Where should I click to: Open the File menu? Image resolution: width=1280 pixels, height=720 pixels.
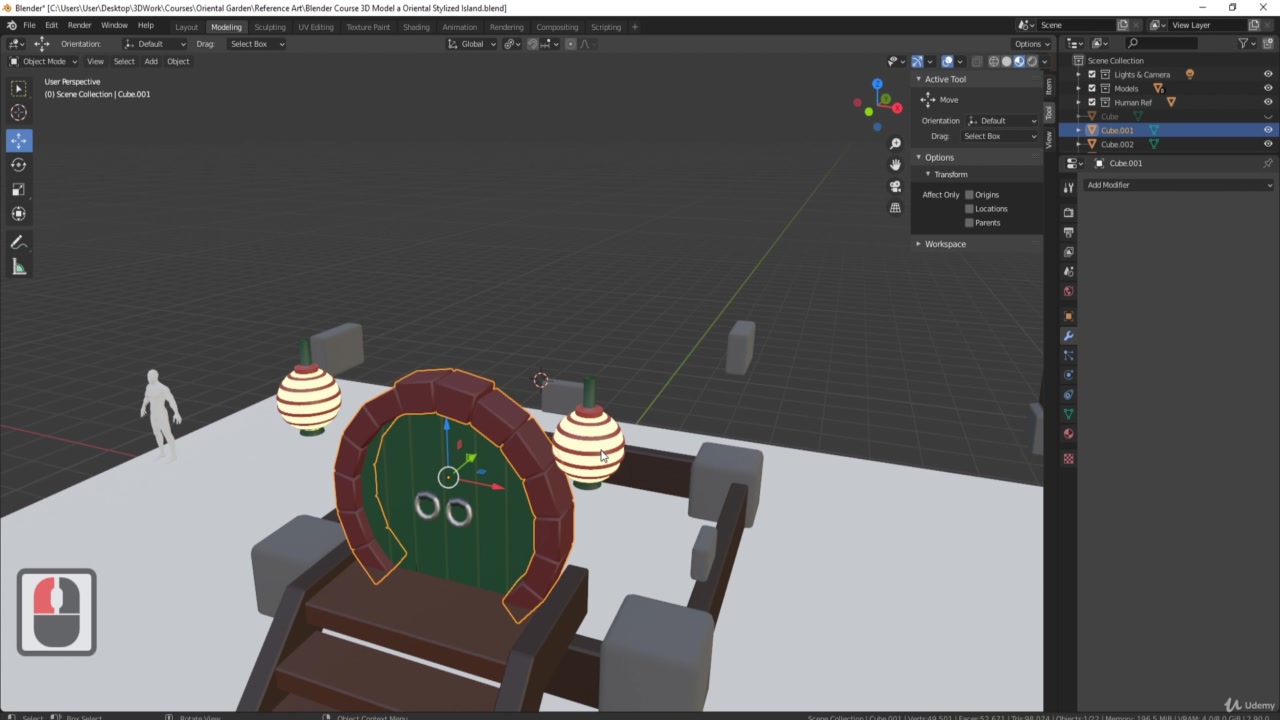(29, 25)
